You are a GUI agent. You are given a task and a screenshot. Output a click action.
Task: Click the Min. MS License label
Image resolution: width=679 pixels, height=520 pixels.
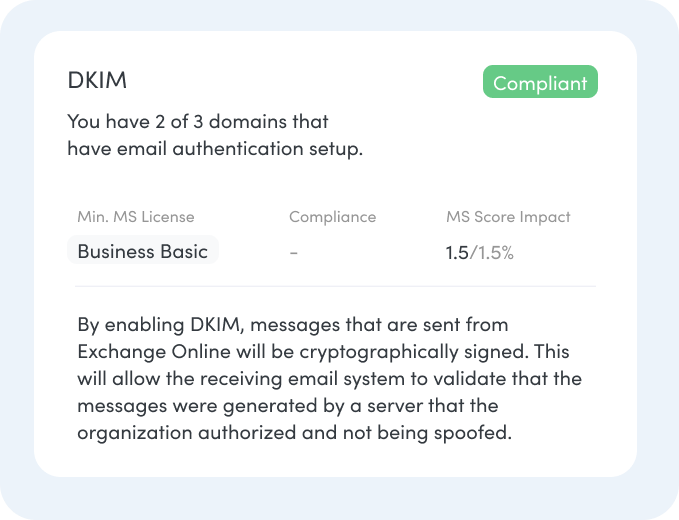tap(136, 216)
